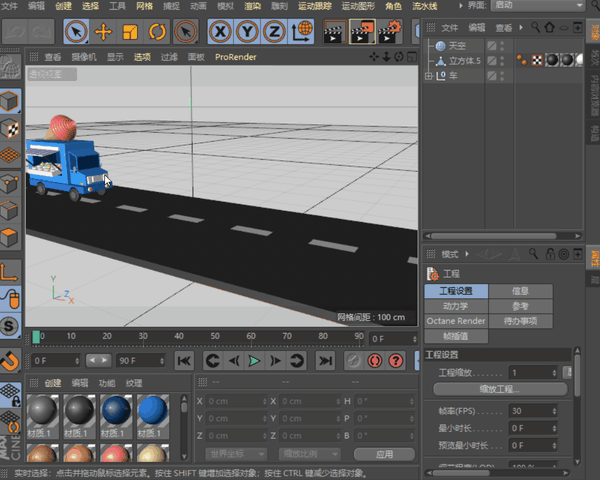Open the 渲染 menu in the menu bar
This screenshot has height=480, width=600.
pyautogui.click(x=251, y=6)
